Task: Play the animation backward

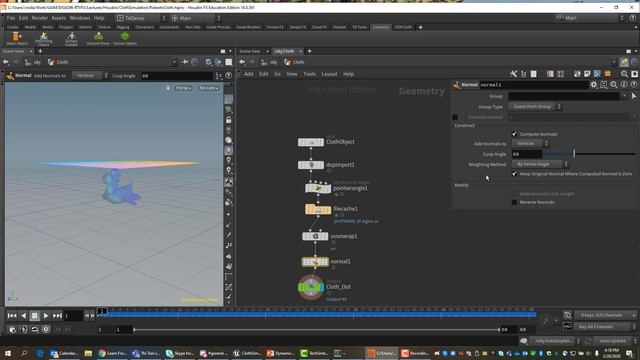Action: pyautogui.click(x=23, y=316)
